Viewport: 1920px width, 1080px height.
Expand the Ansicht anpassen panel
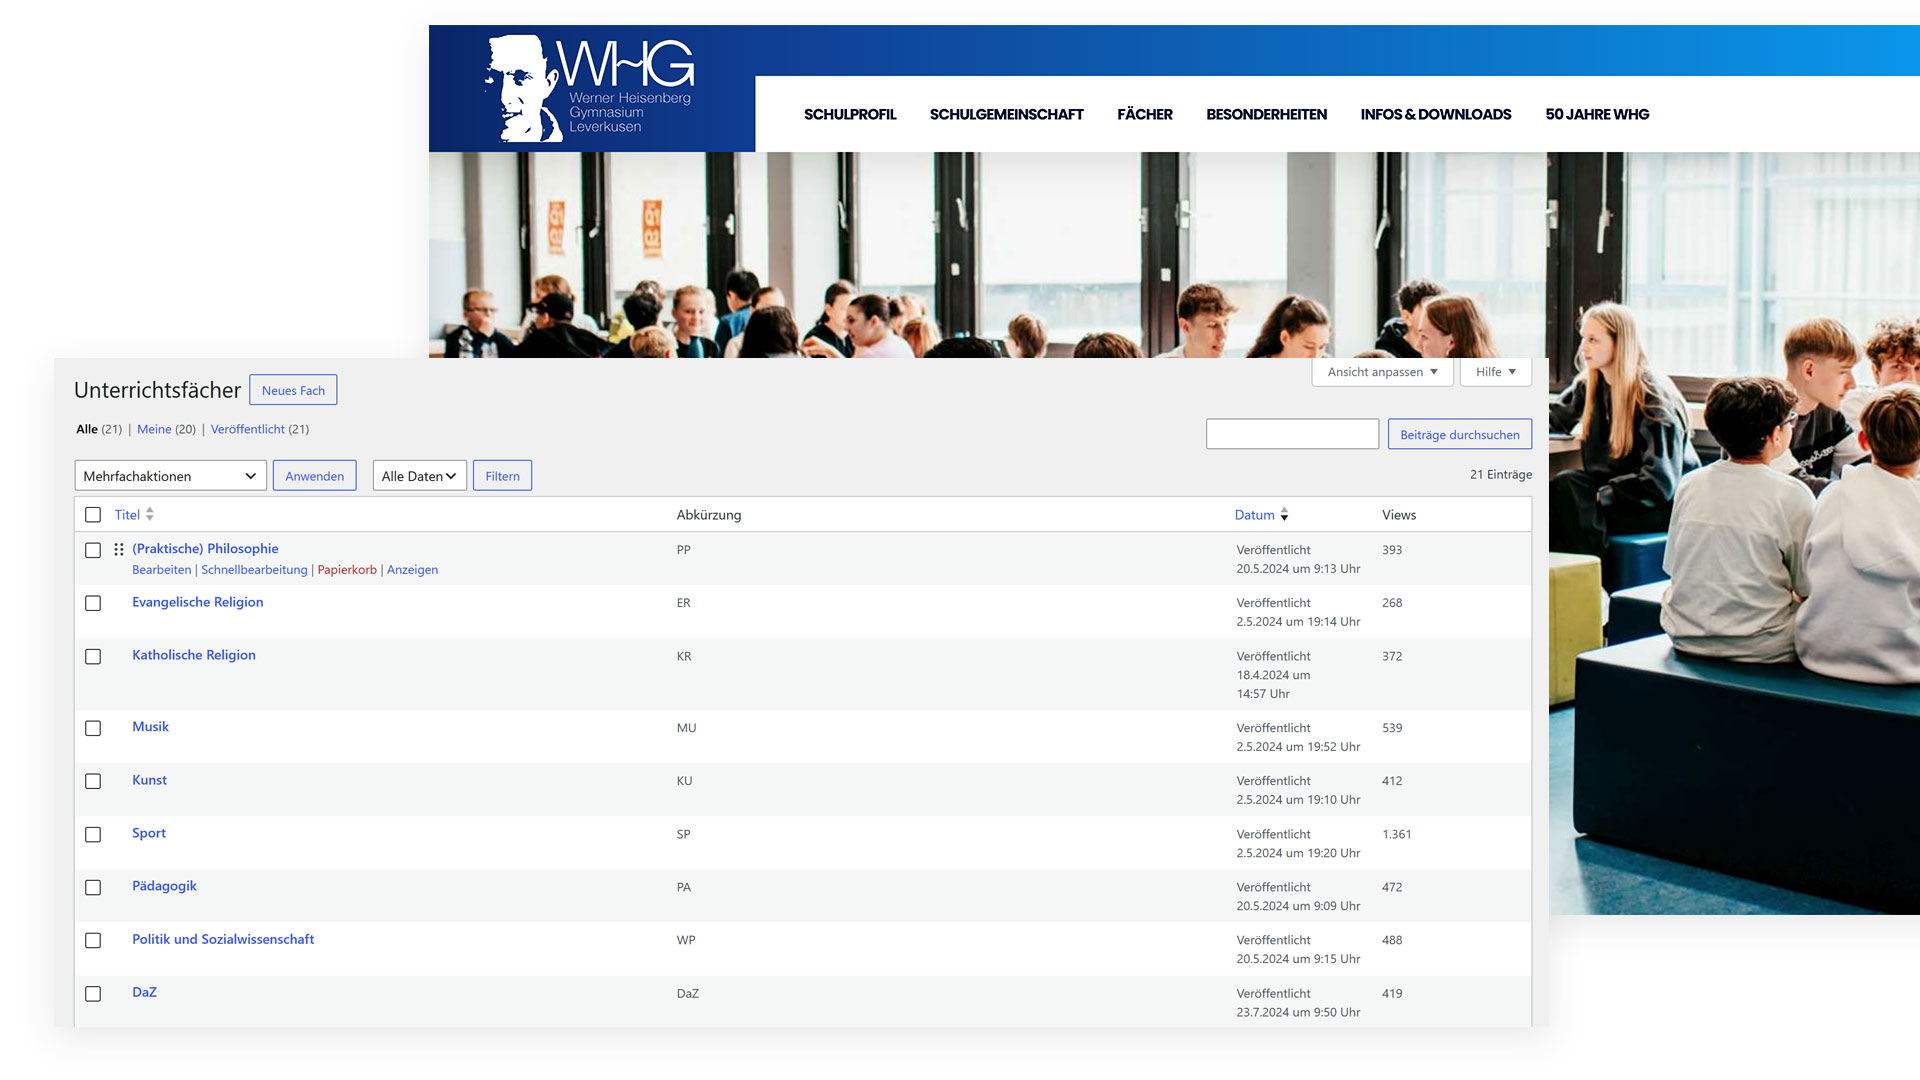[1382, 372]
